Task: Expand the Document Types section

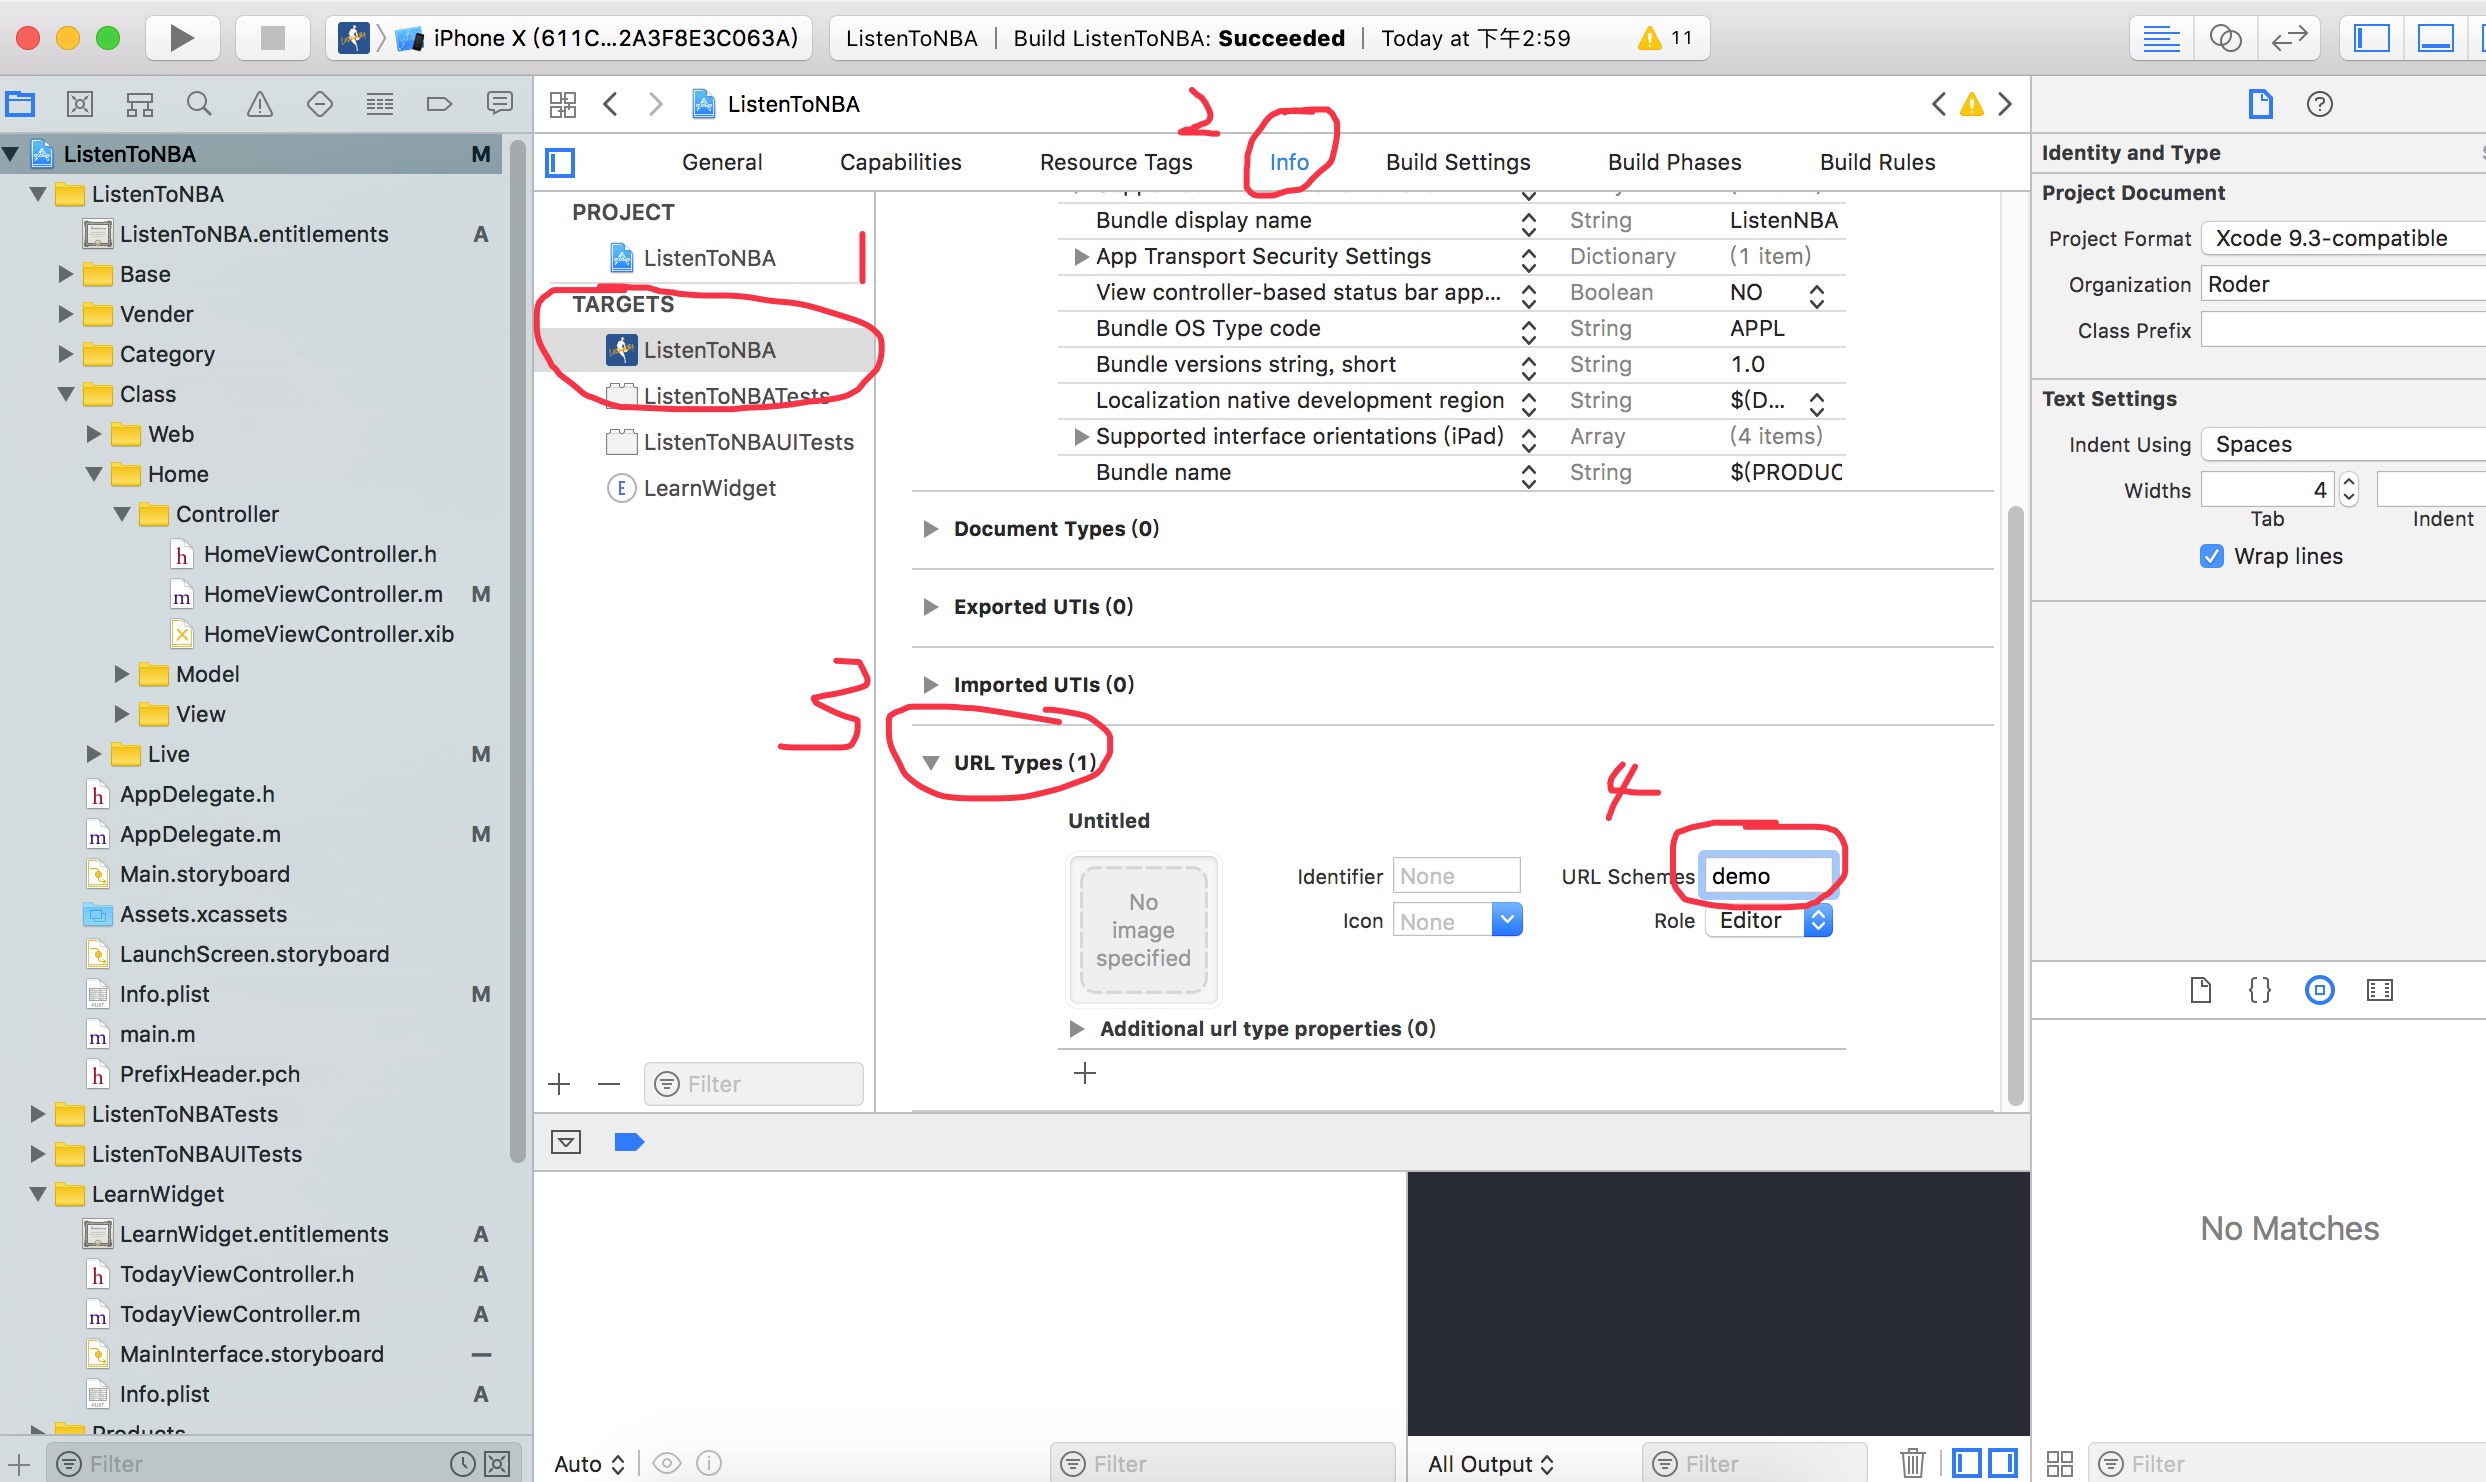Action: point(930,529)
